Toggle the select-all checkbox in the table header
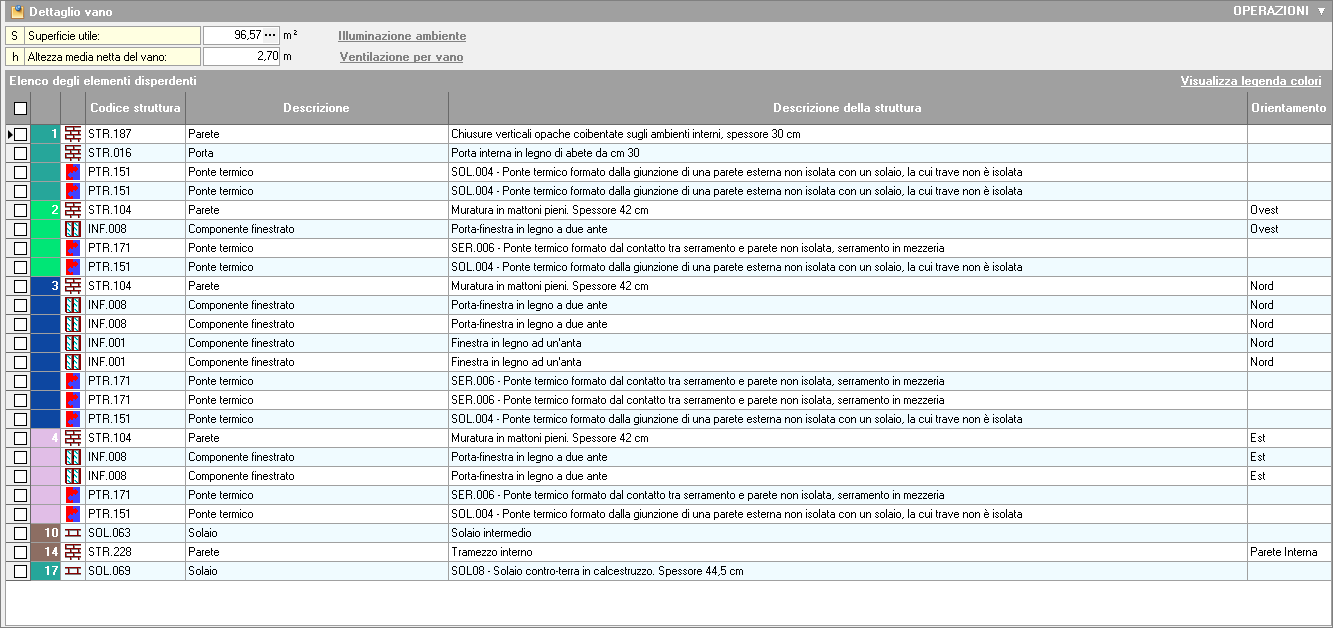Screen dimensions: 1333x628 pos(20,108)
